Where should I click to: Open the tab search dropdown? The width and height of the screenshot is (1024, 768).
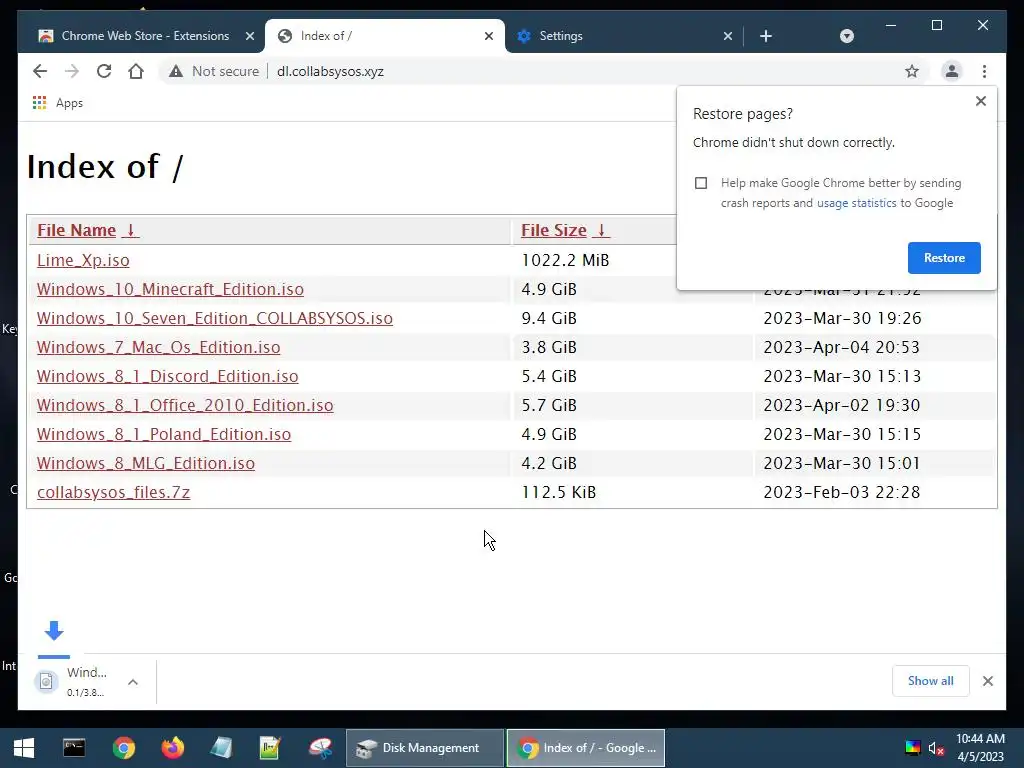pos(846,36)
